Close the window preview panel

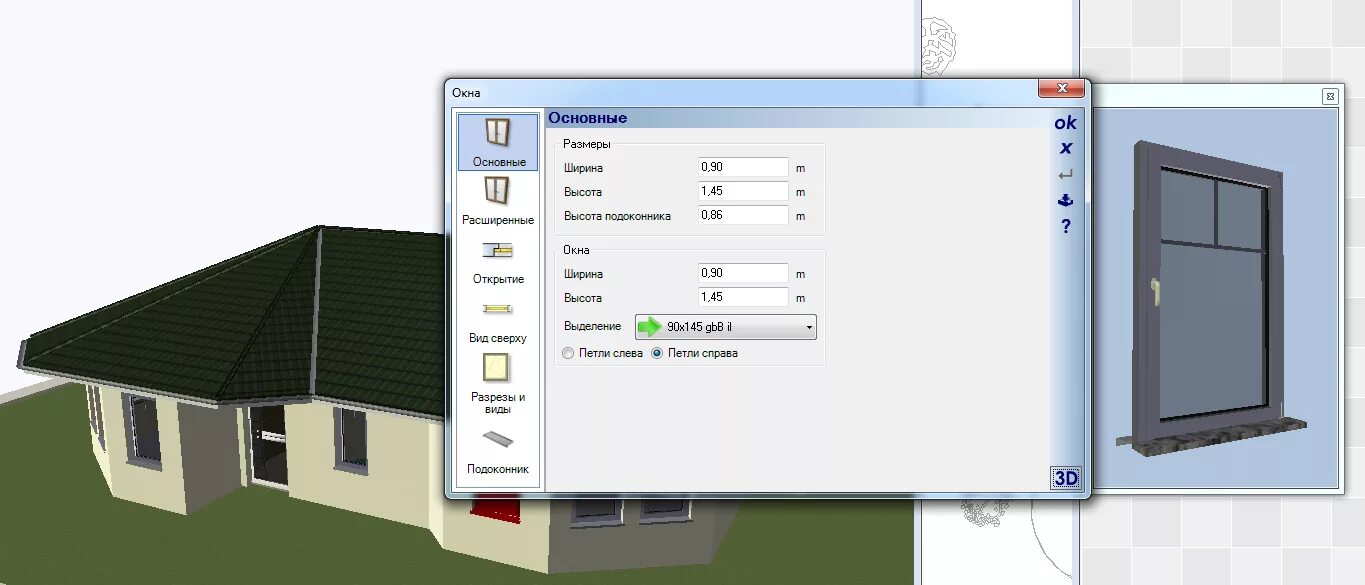coord(1330,96)
